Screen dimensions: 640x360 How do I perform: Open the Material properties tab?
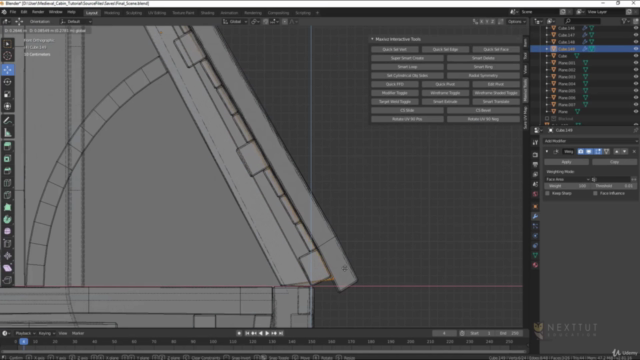coord(535,265)
